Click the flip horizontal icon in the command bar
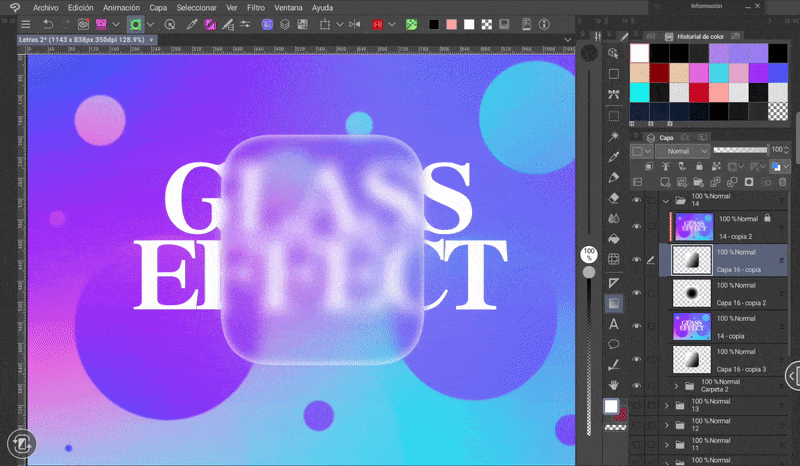The image size is (800, 466). point(355,24)
